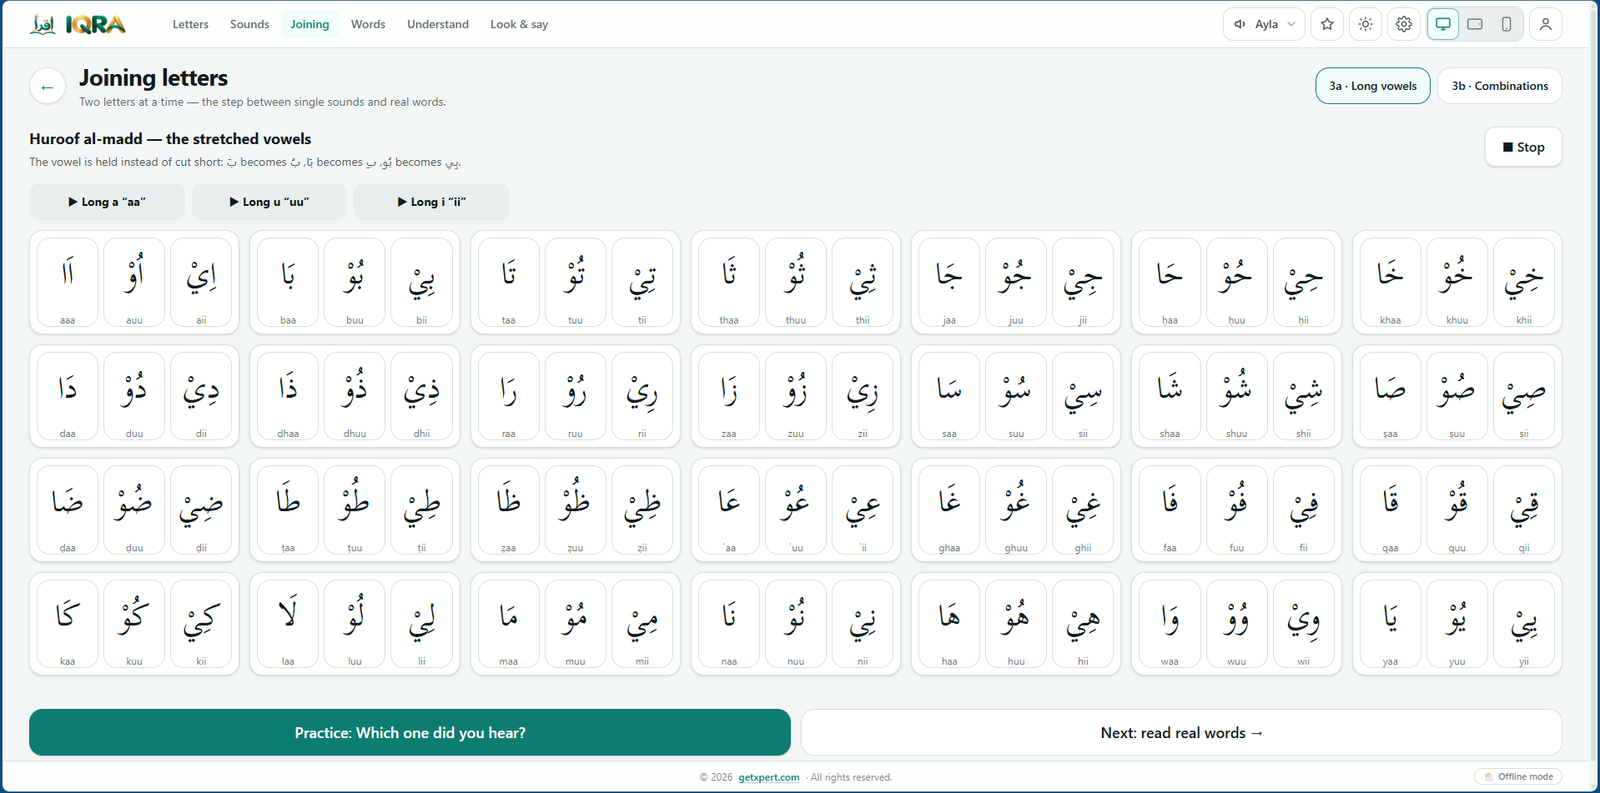
Task: Play the "juu" letter card
Action: 1016,282
